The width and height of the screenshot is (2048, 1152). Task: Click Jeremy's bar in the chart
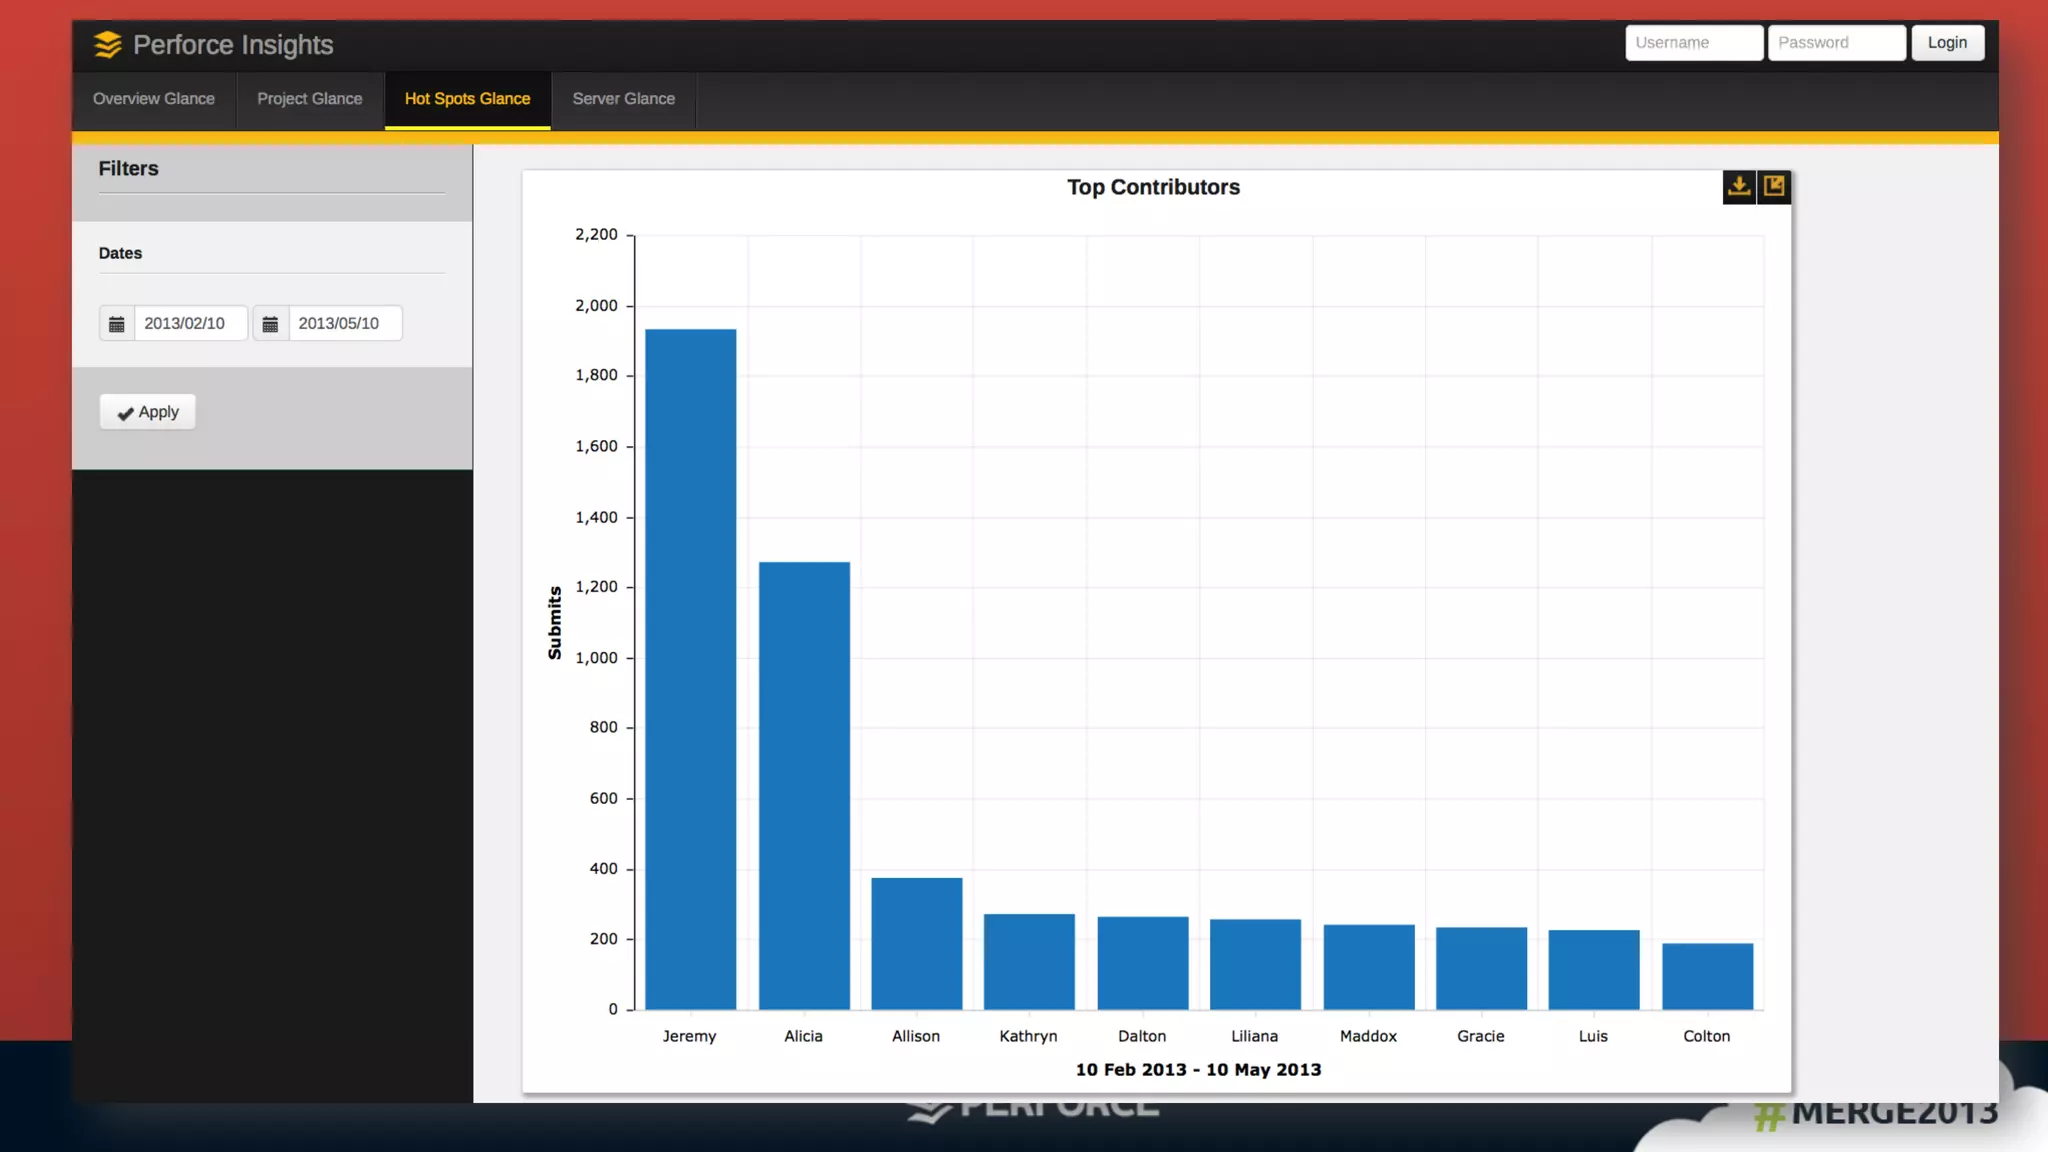(x=690, y=670)
